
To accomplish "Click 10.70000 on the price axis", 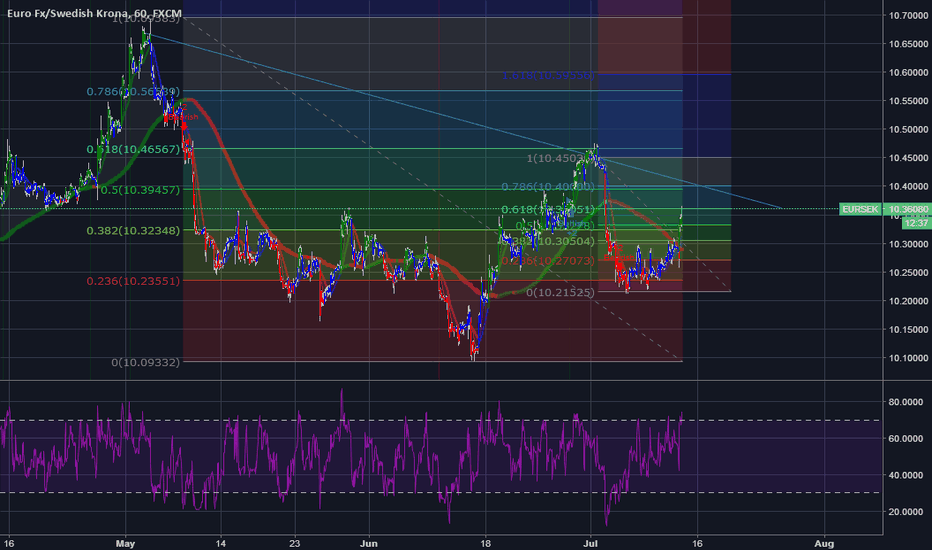I will point(908,15).
